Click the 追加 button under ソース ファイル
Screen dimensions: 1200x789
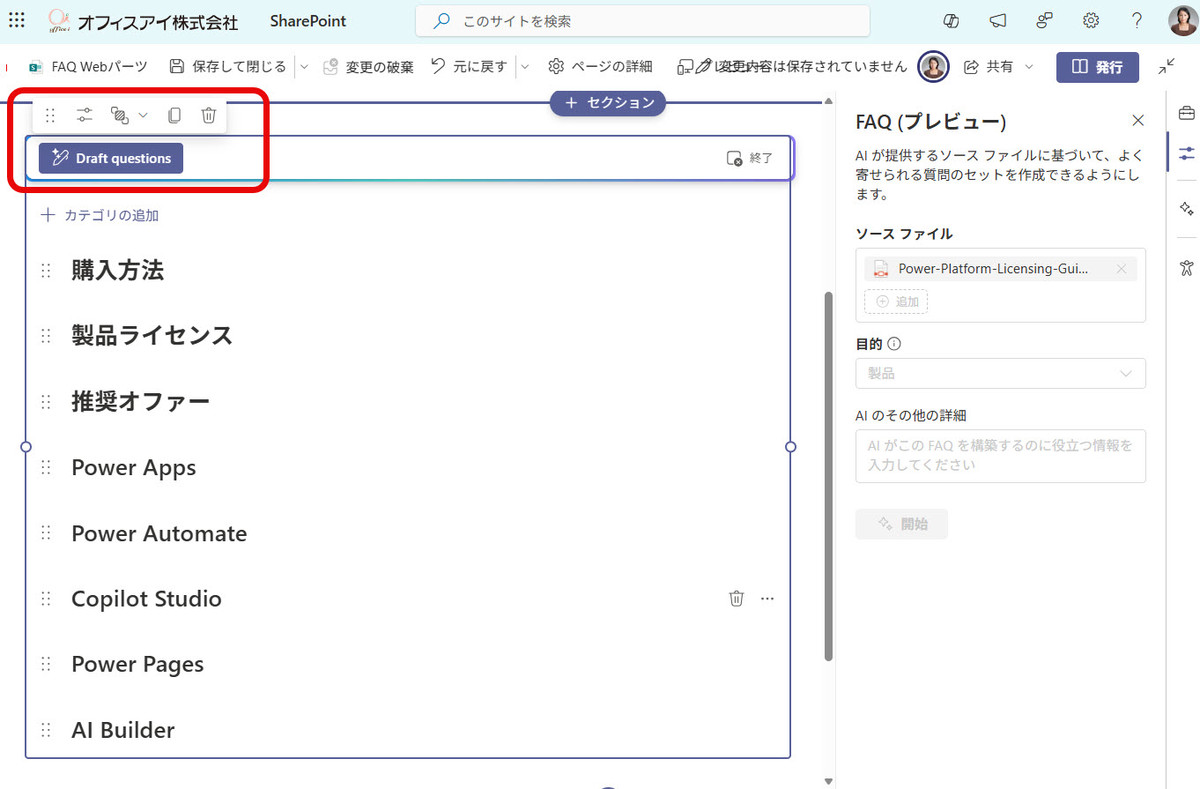tap(896, 301)
